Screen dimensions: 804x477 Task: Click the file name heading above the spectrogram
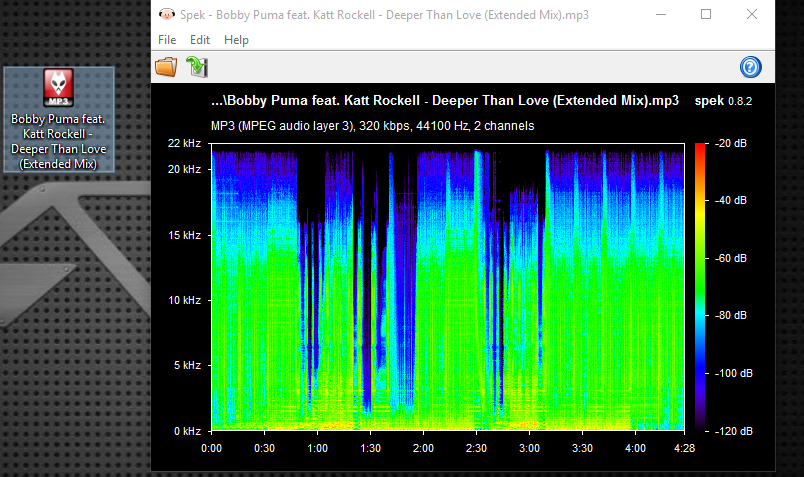click(x=445, y=101)
